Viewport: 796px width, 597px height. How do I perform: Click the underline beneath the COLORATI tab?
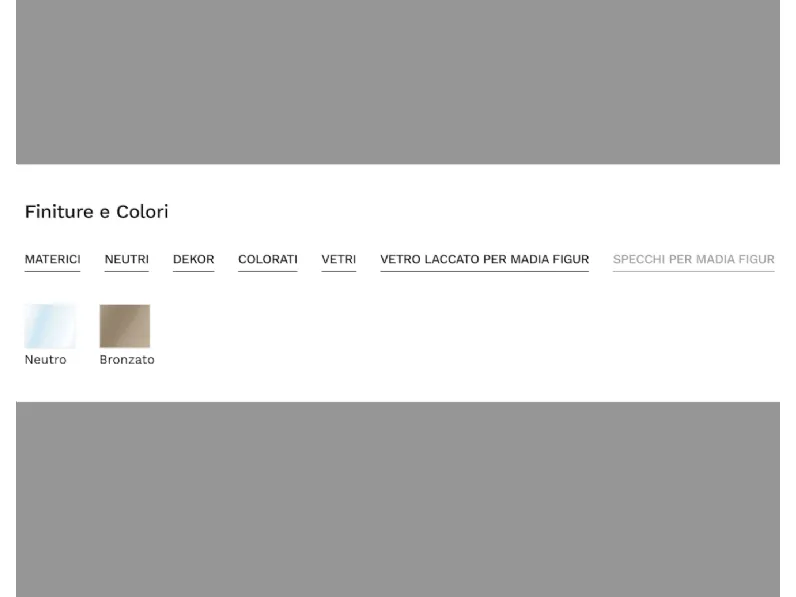pyautogui.click(x=268, y=272)
